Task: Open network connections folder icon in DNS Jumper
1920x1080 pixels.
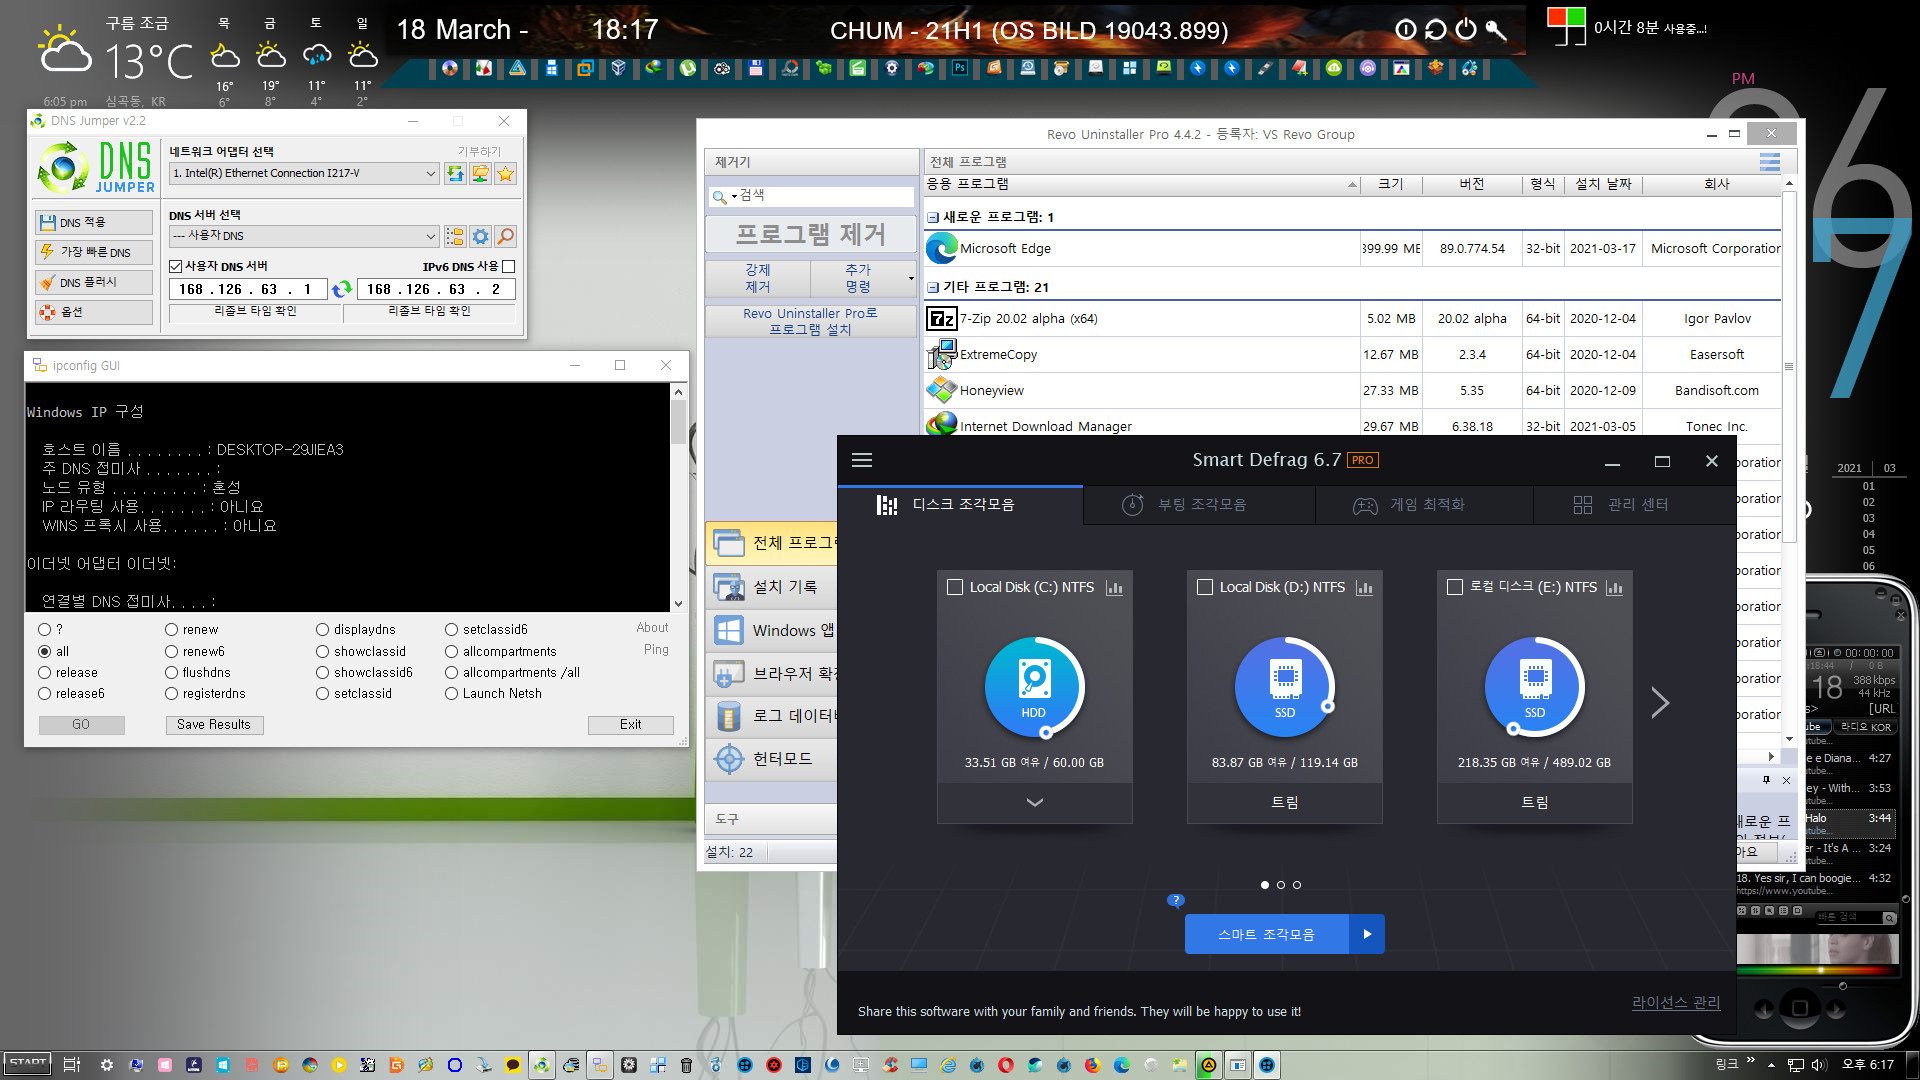Action: coord(481,174)
